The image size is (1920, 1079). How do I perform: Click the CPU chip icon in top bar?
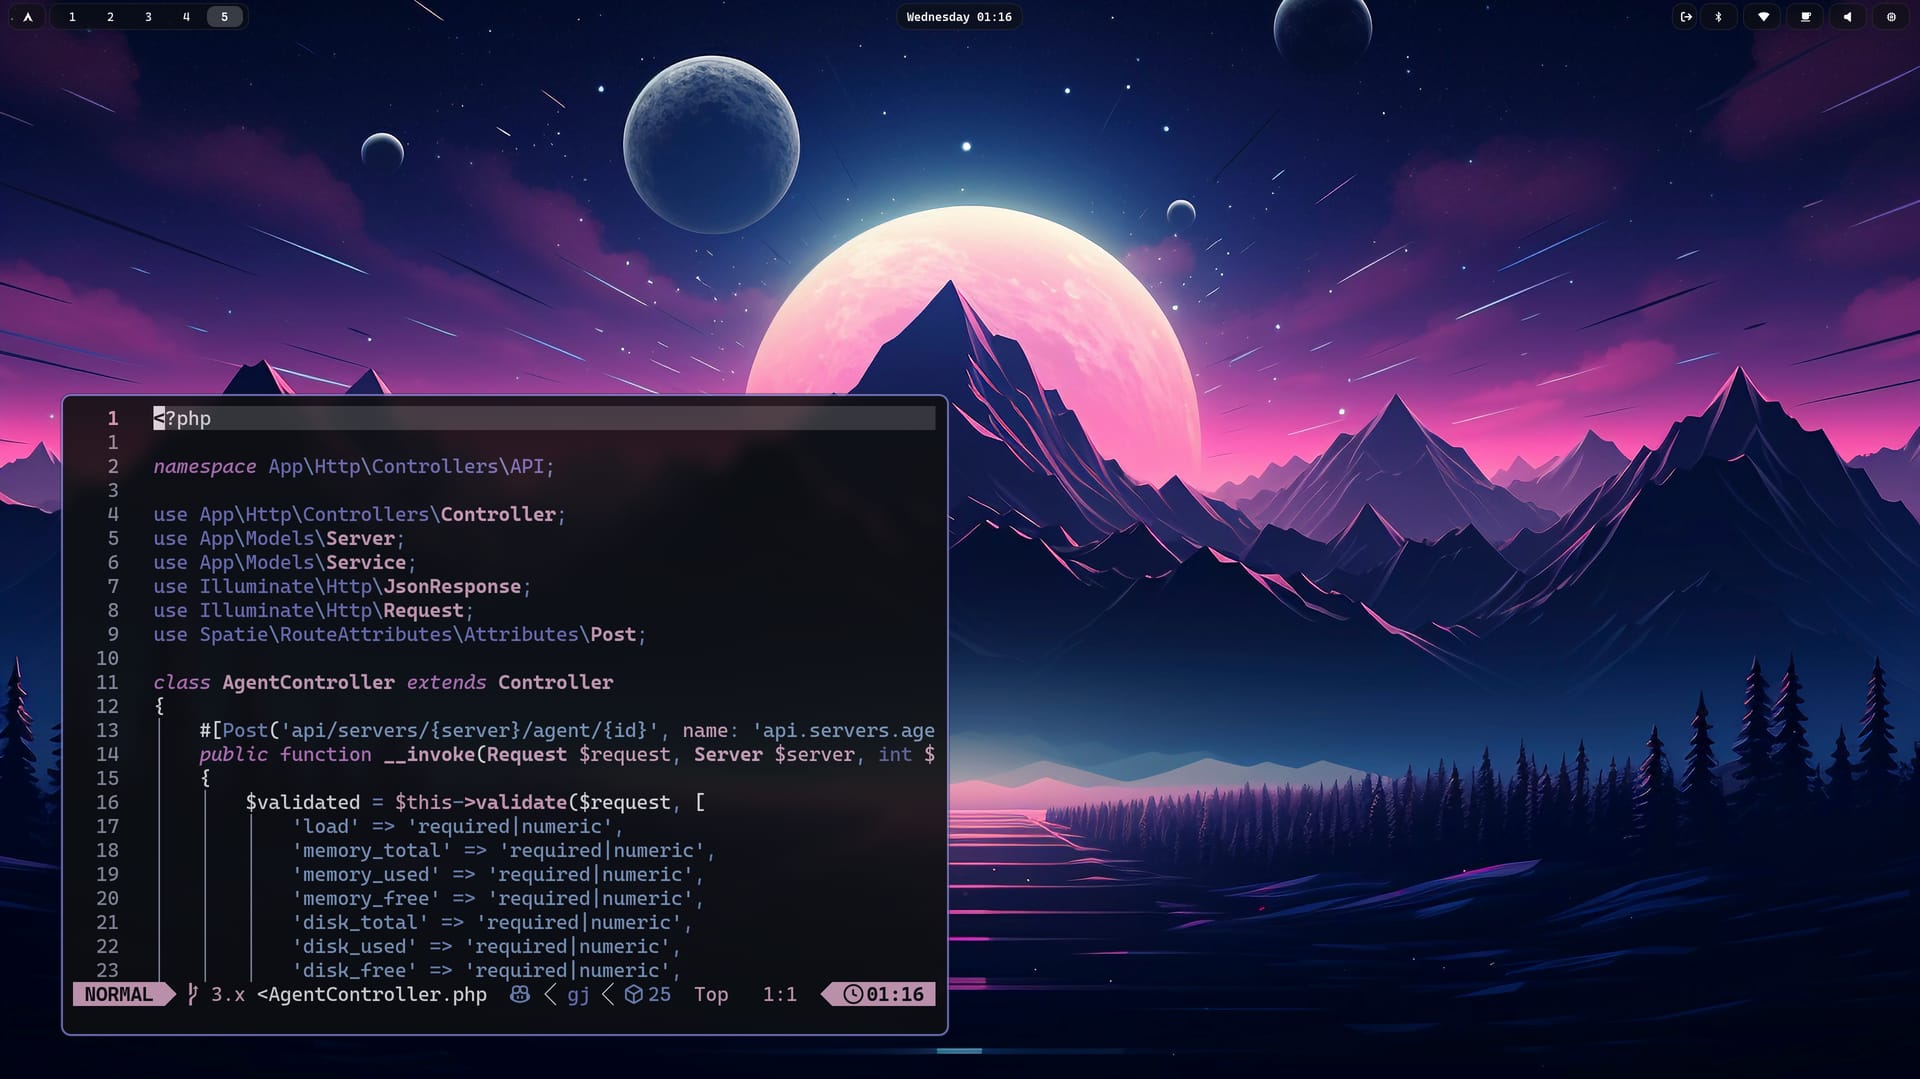pyautogui.click(x=1890, y=17)
